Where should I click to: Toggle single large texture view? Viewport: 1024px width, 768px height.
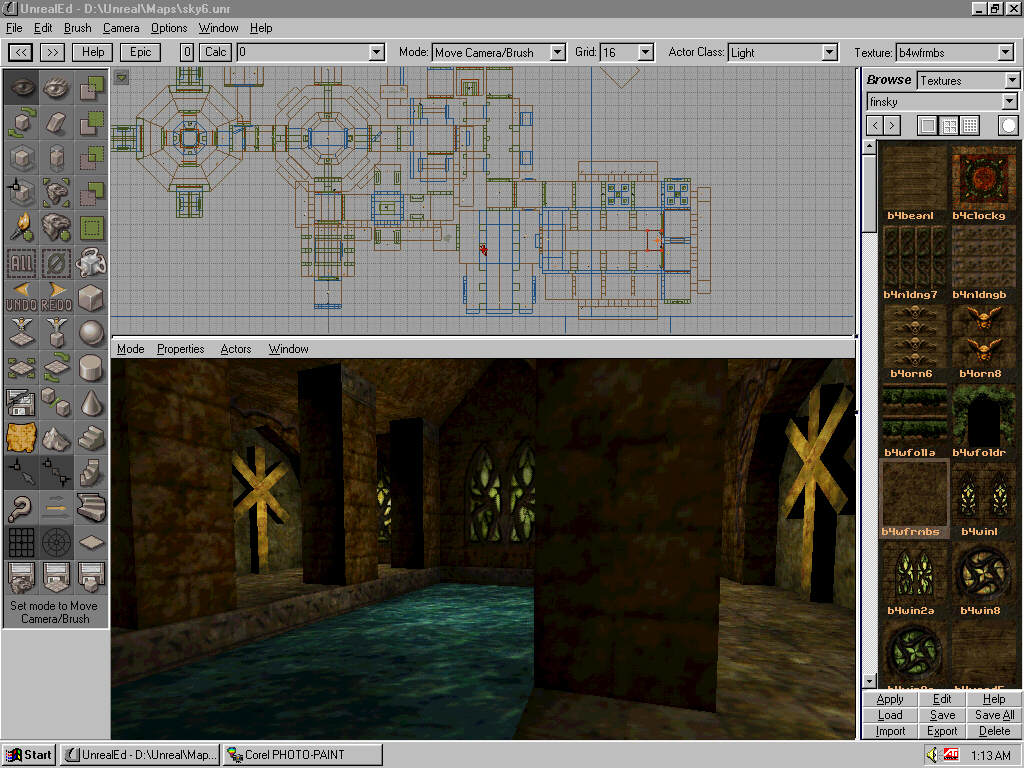(927, 125)
